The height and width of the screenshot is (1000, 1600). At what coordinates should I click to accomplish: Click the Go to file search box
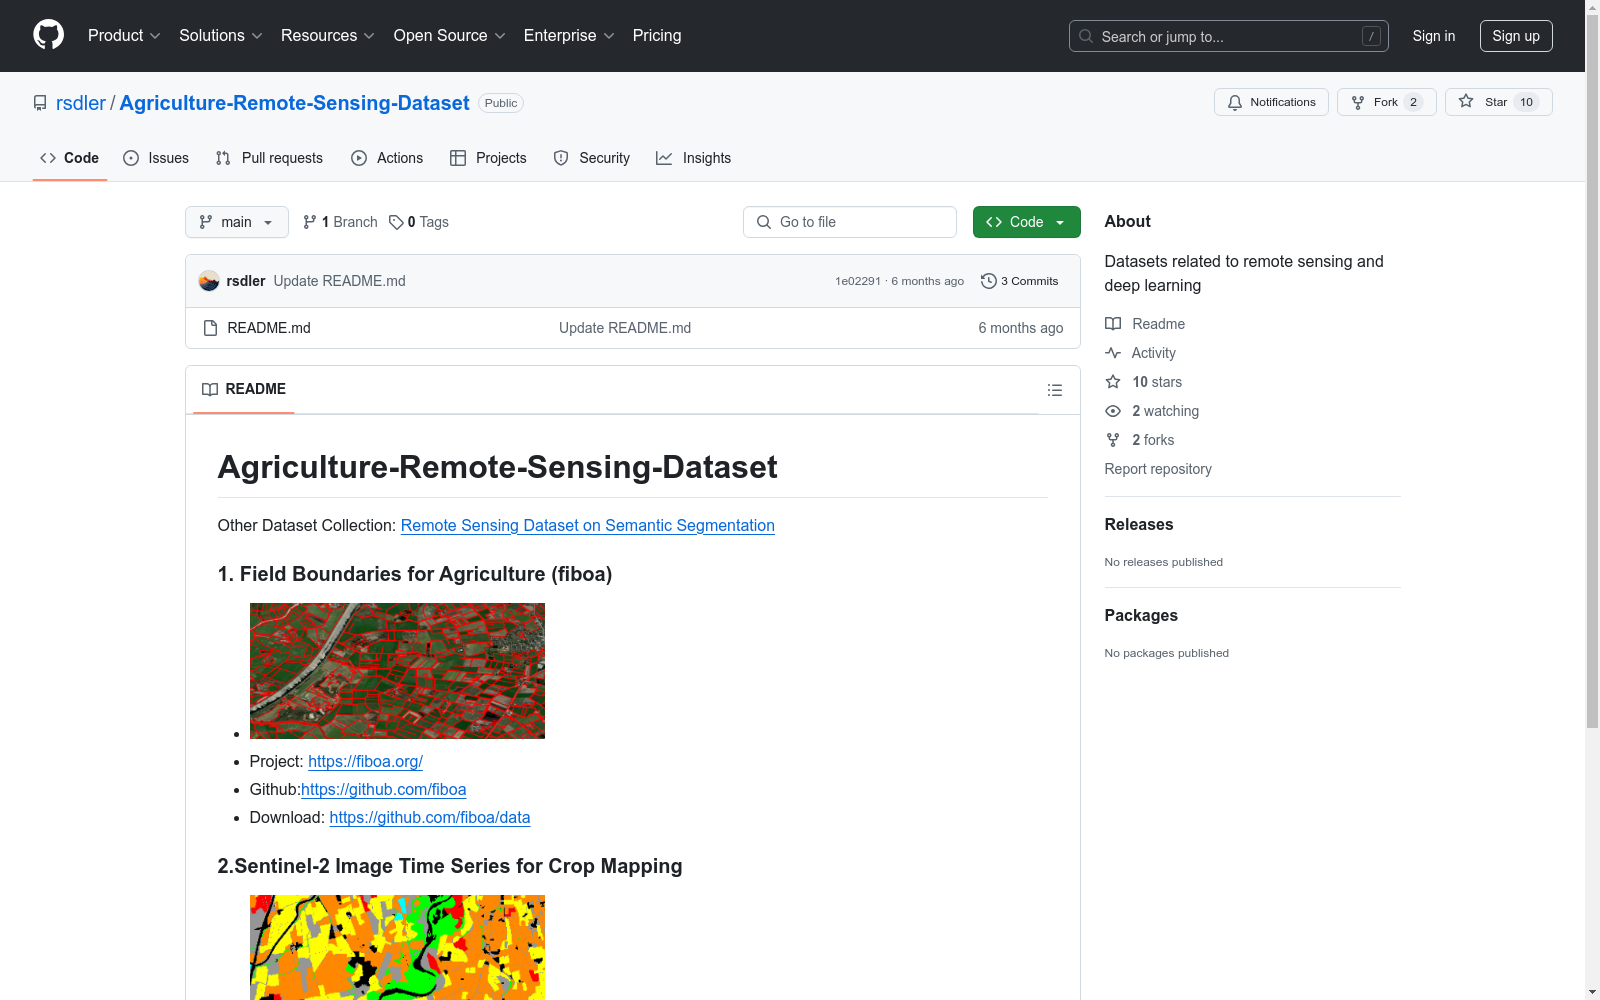[850, 222]
